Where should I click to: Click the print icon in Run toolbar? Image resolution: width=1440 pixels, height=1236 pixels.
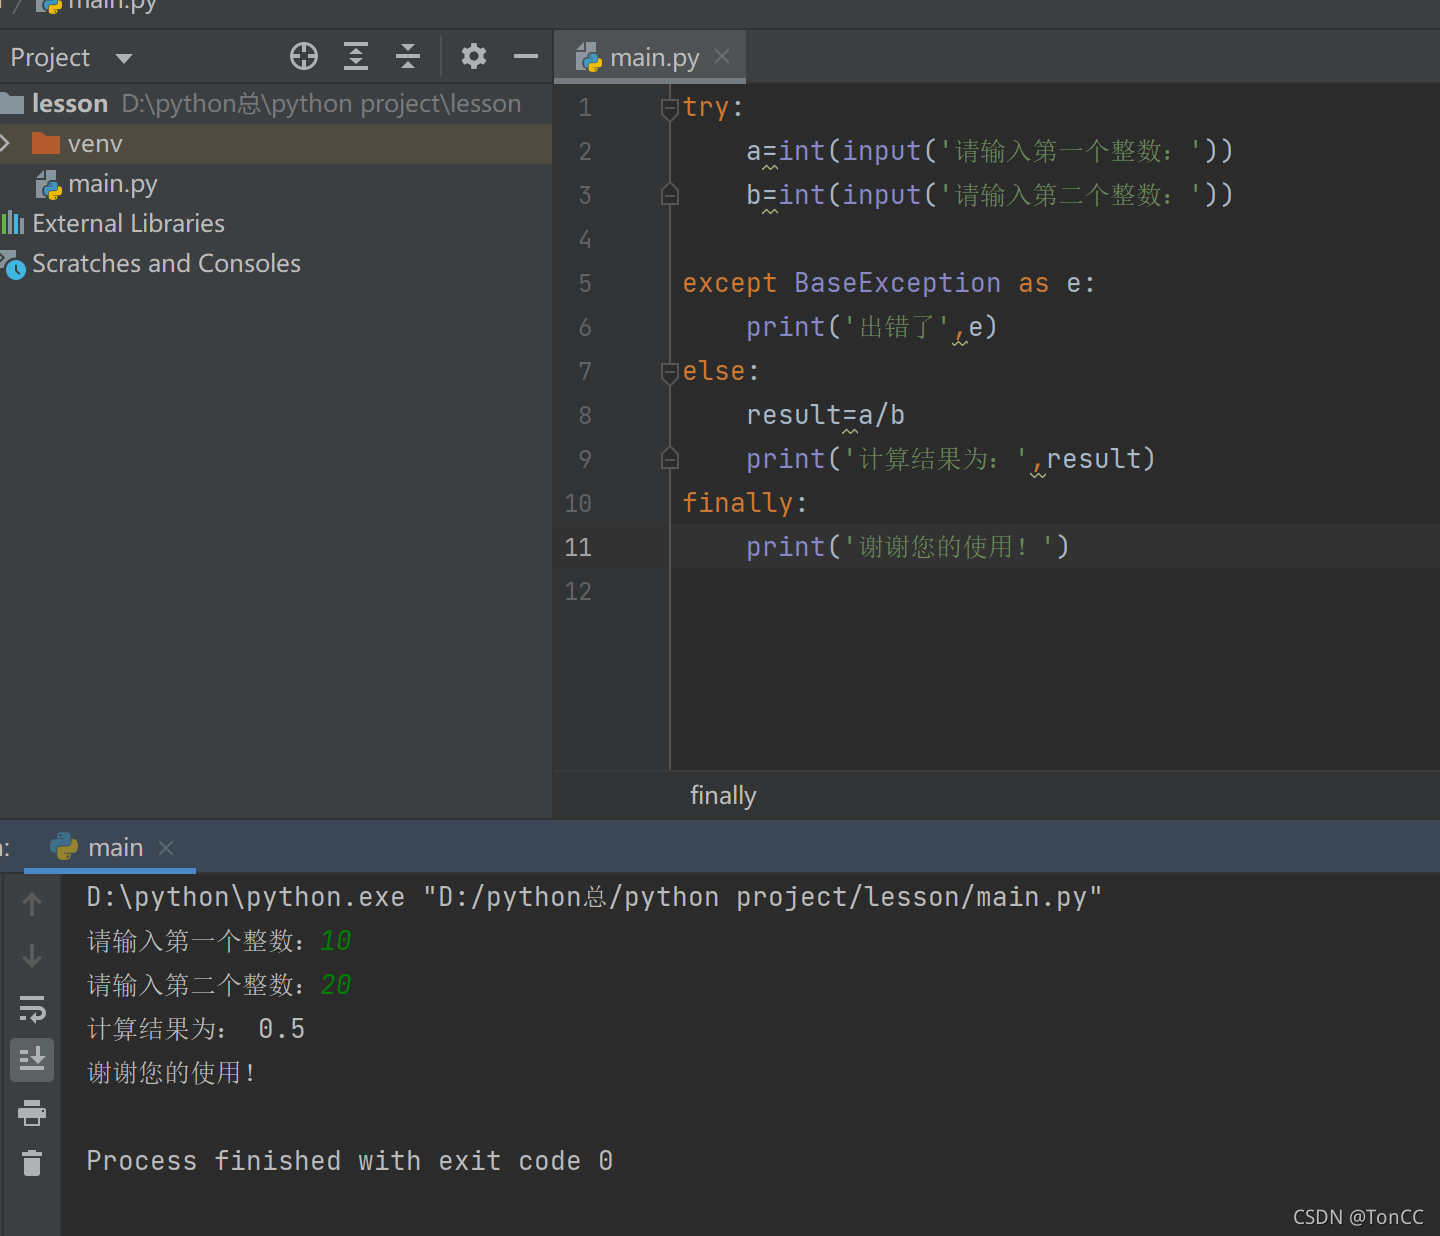pos(32,1112)
